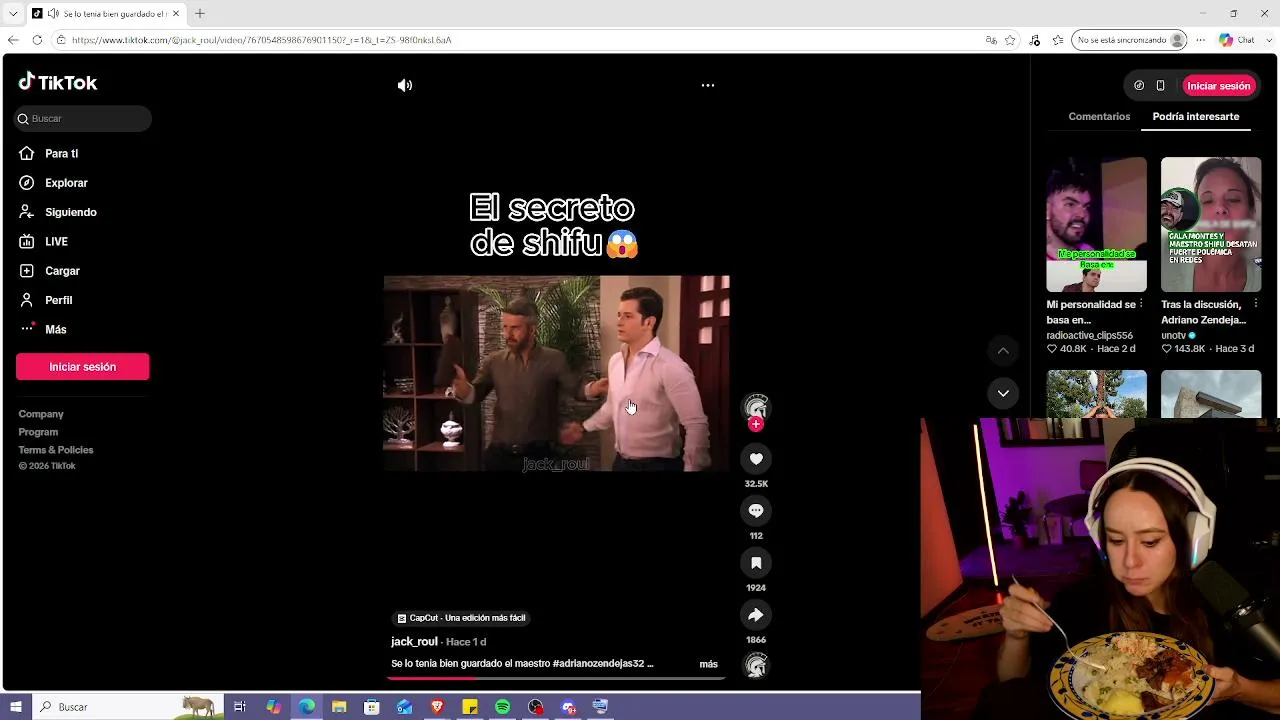Switch to the Podría interesarte tab
The height and width of the screenshot is (720, 1280).
tap(1196, 117)
